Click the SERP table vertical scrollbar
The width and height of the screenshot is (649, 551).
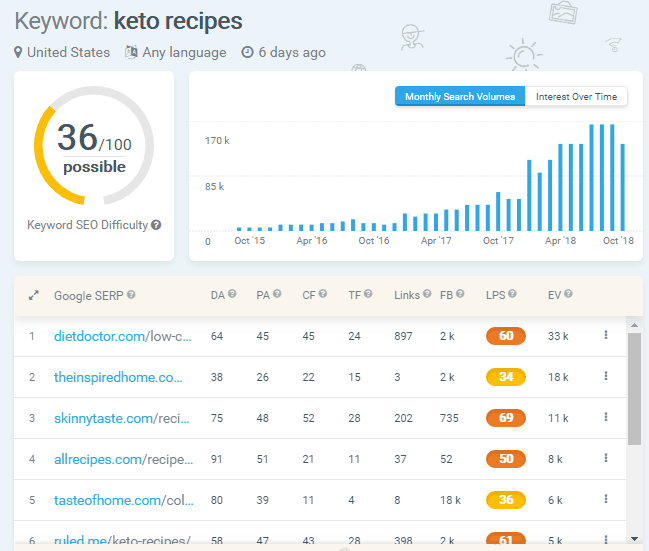tap(633, 390)
